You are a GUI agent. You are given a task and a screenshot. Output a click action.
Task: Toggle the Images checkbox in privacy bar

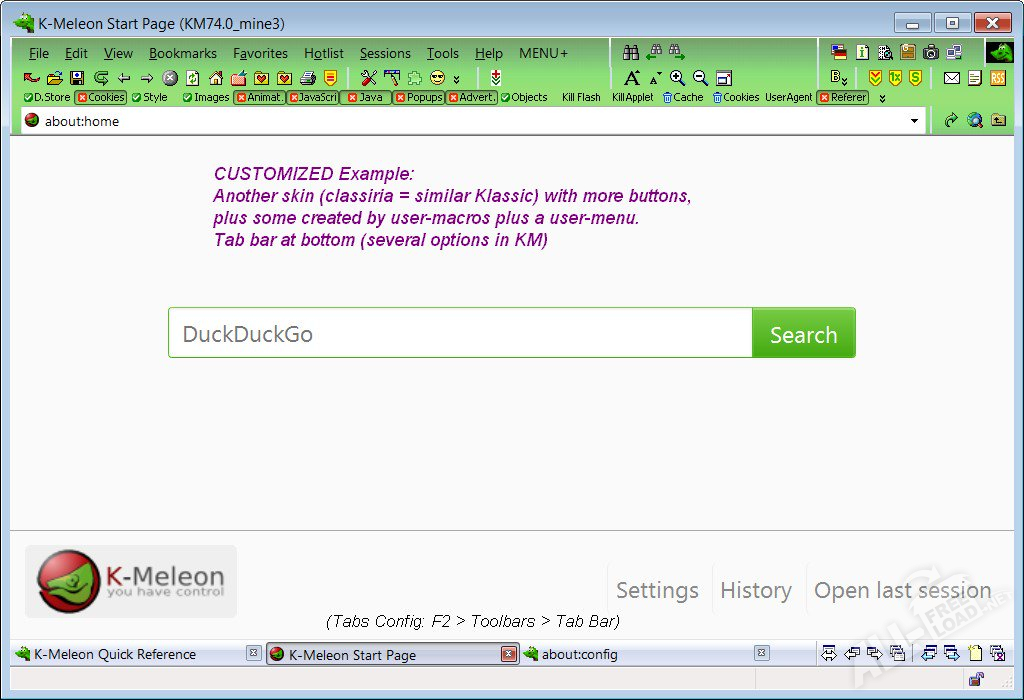pos(206,97)
